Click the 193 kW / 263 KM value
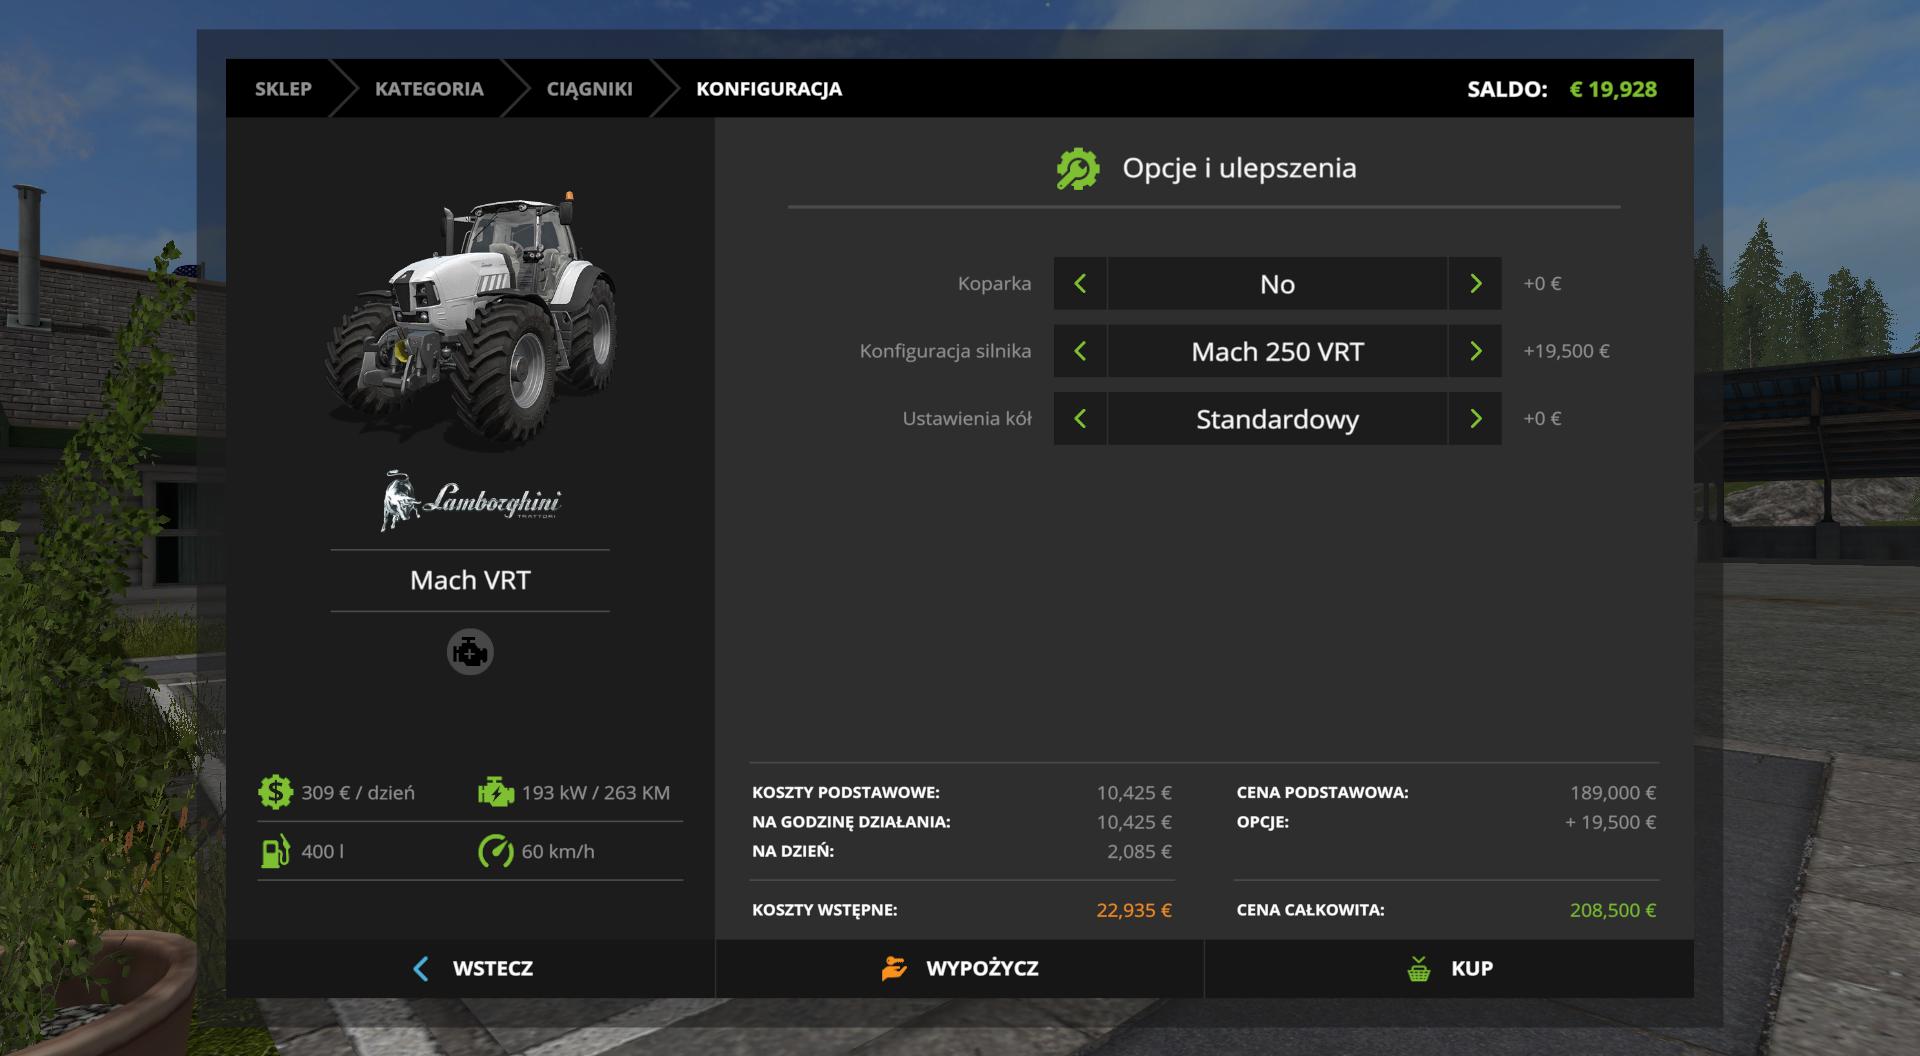 [595, 792]
